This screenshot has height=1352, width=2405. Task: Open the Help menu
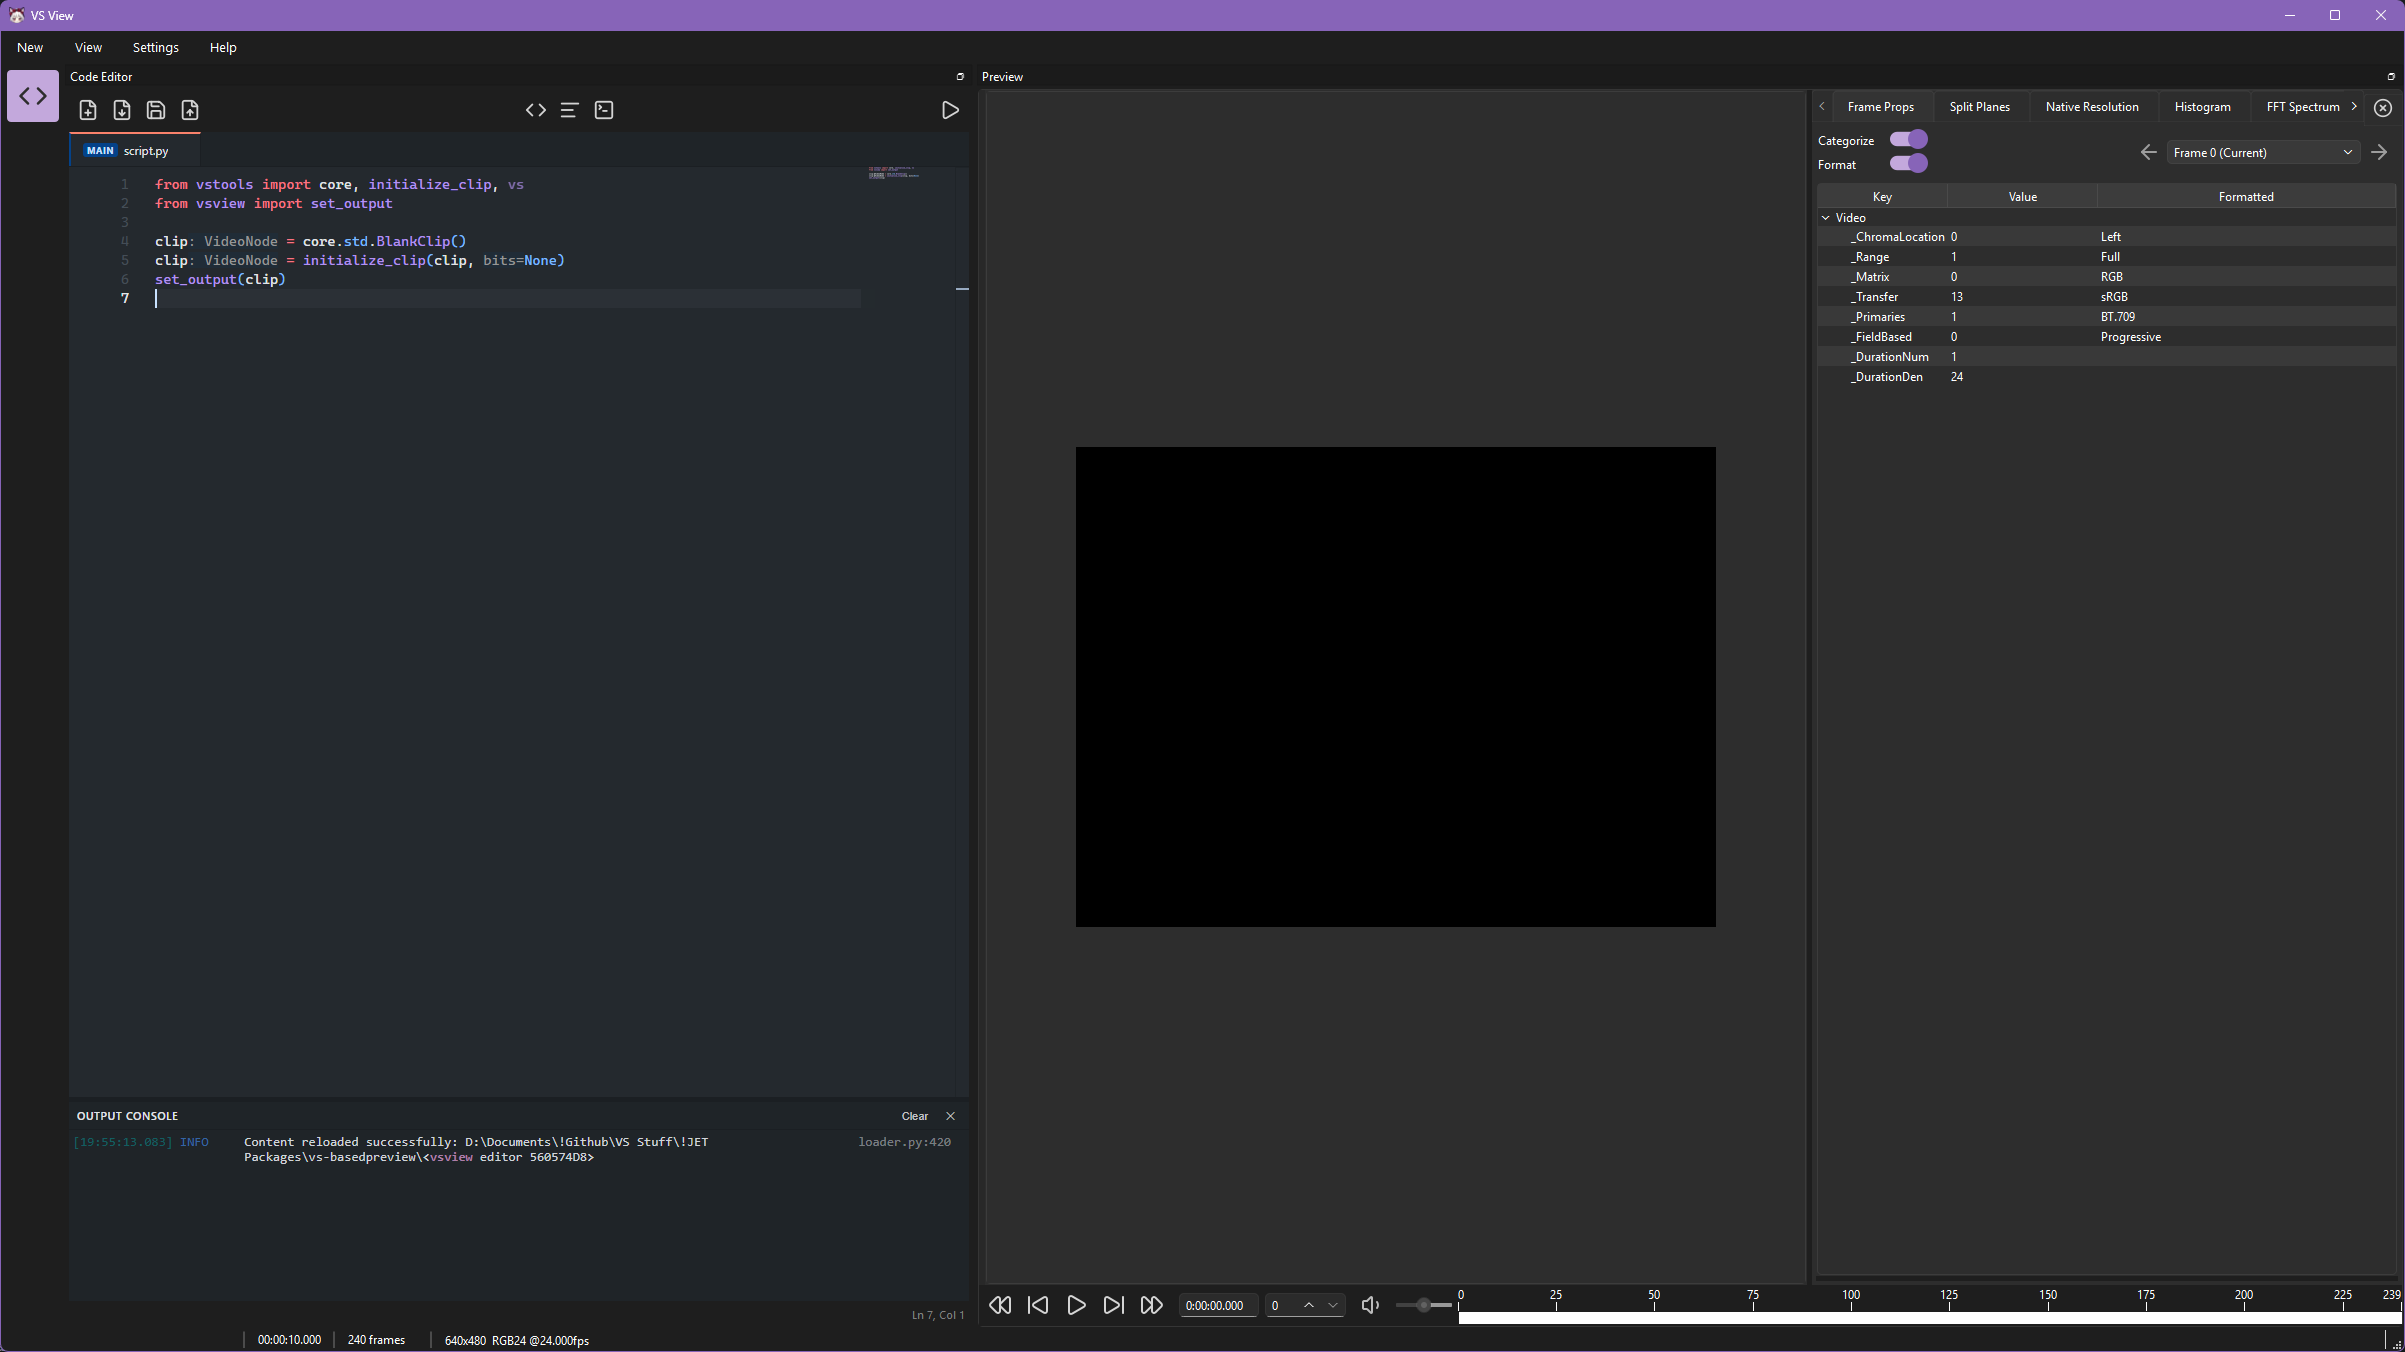(x=223, y=47)
